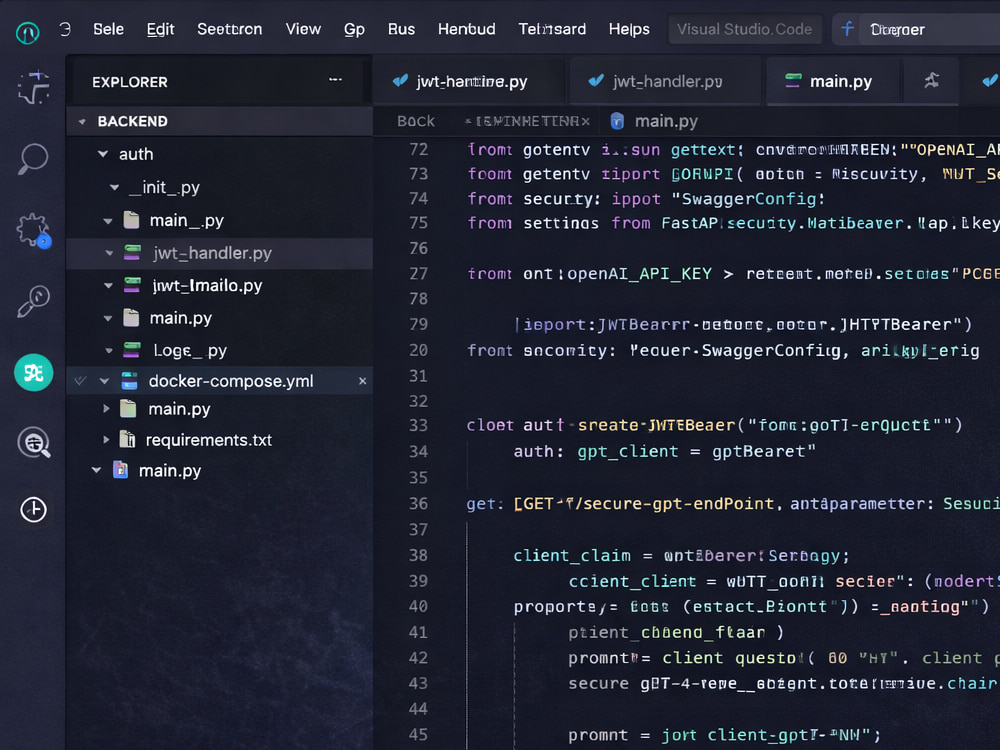Select jwt_handler.py in the explorer

pos(219,253)
